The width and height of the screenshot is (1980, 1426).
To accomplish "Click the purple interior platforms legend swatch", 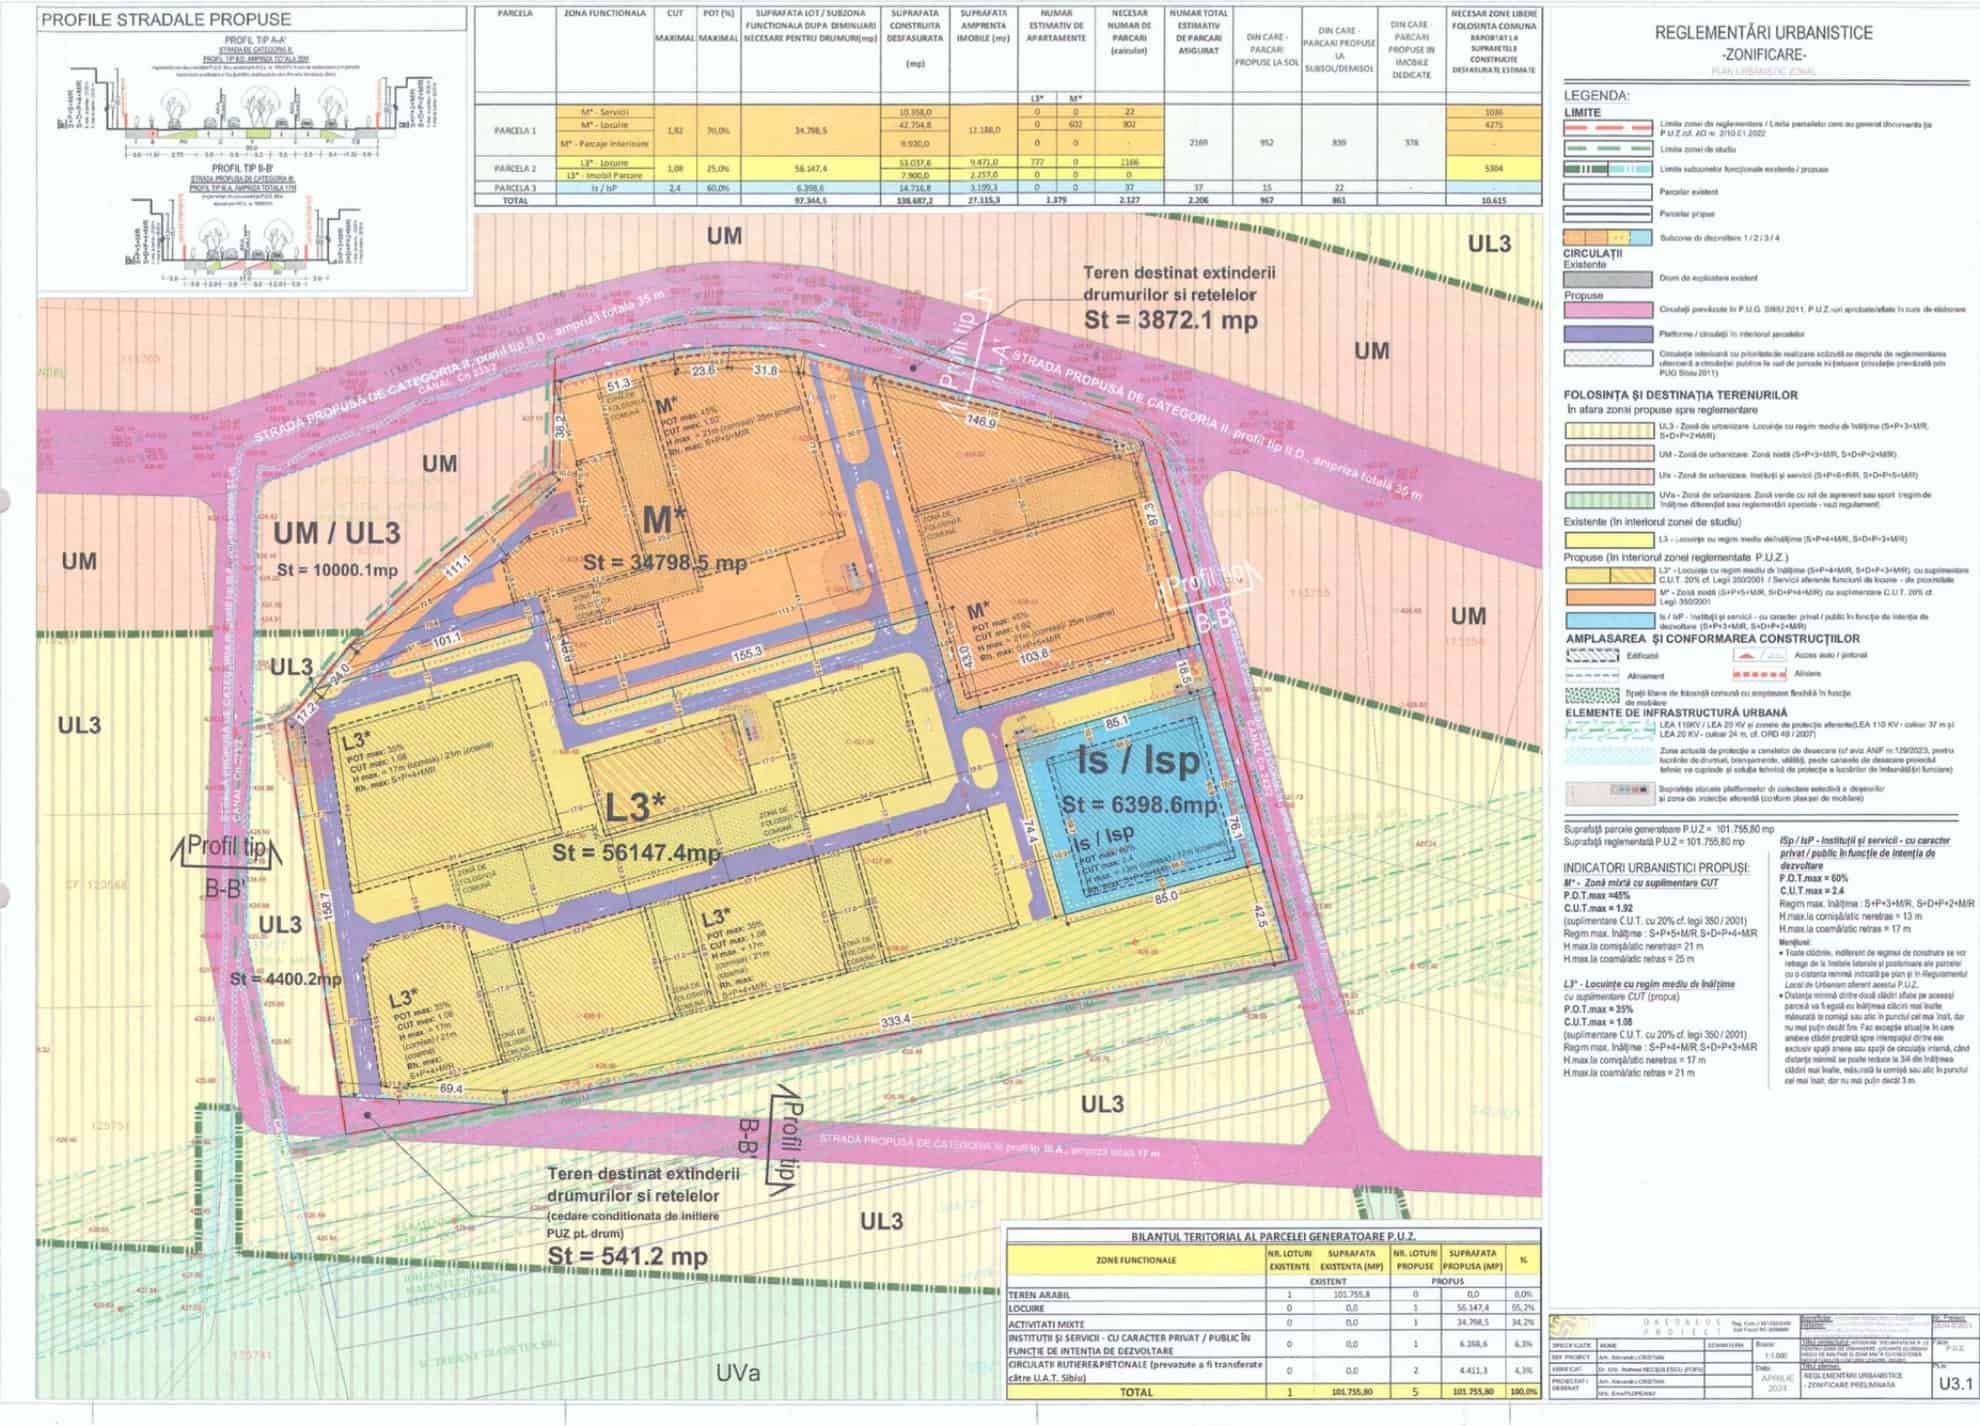I will pos(1606,334).
